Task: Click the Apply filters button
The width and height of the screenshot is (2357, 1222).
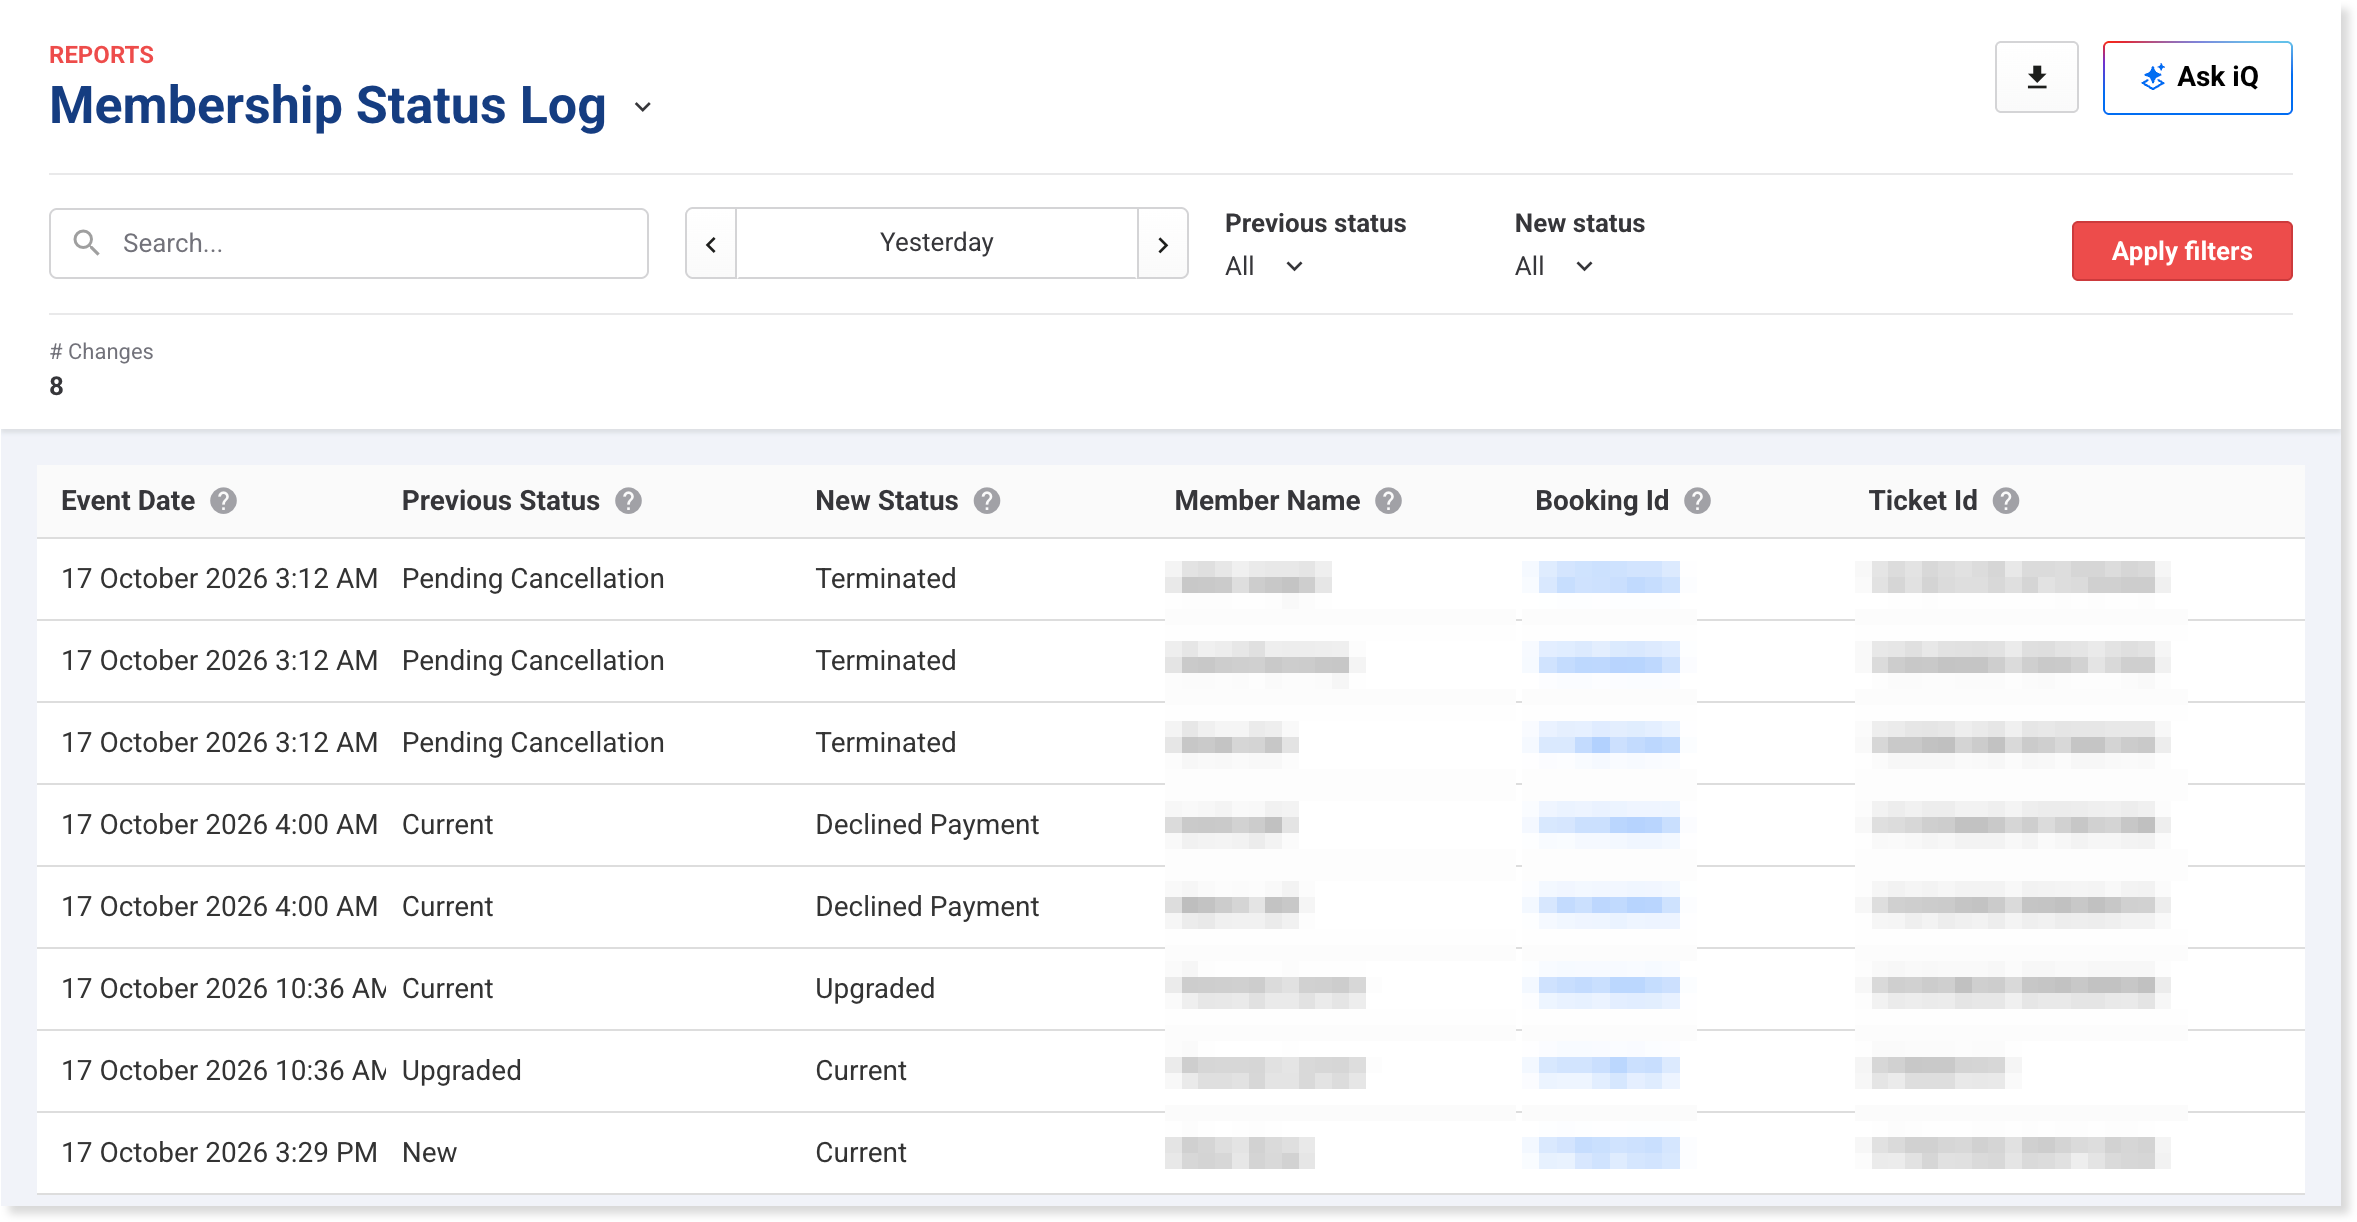Action: coord(2182,251)
